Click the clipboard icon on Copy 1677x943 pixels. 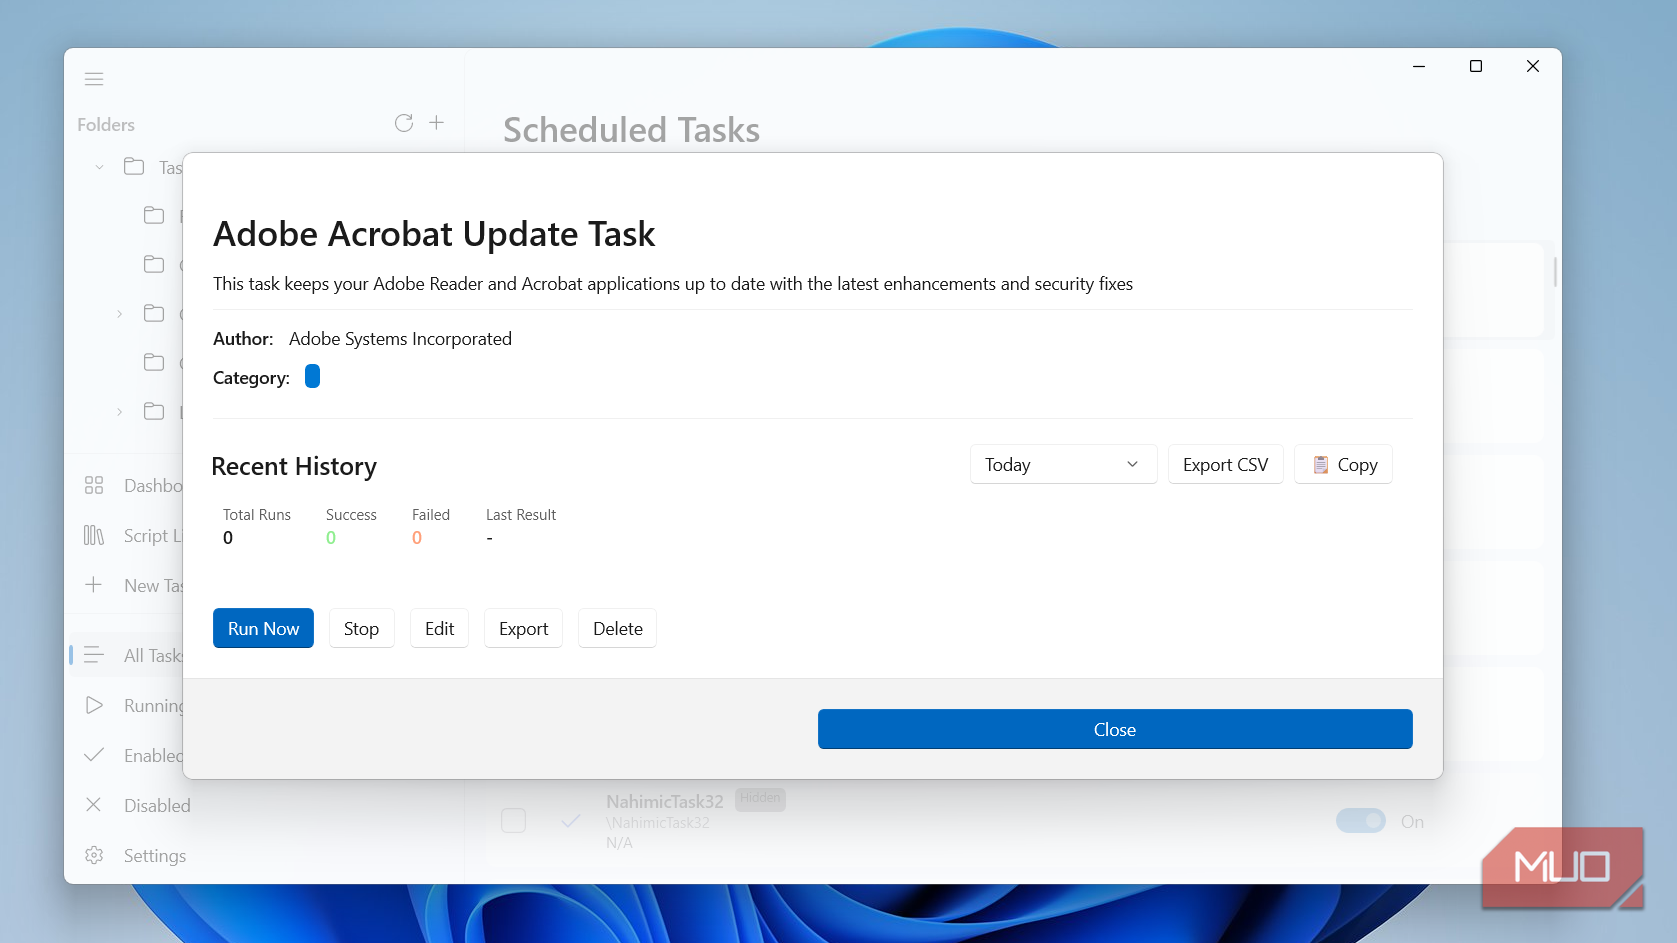(1321, 464)
